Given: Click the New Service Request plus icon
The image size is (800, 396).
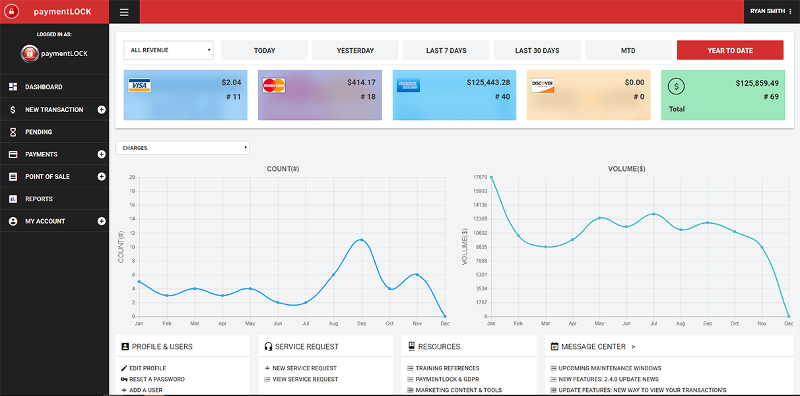Looking at the screenshot, I should (x=267, y=368).
